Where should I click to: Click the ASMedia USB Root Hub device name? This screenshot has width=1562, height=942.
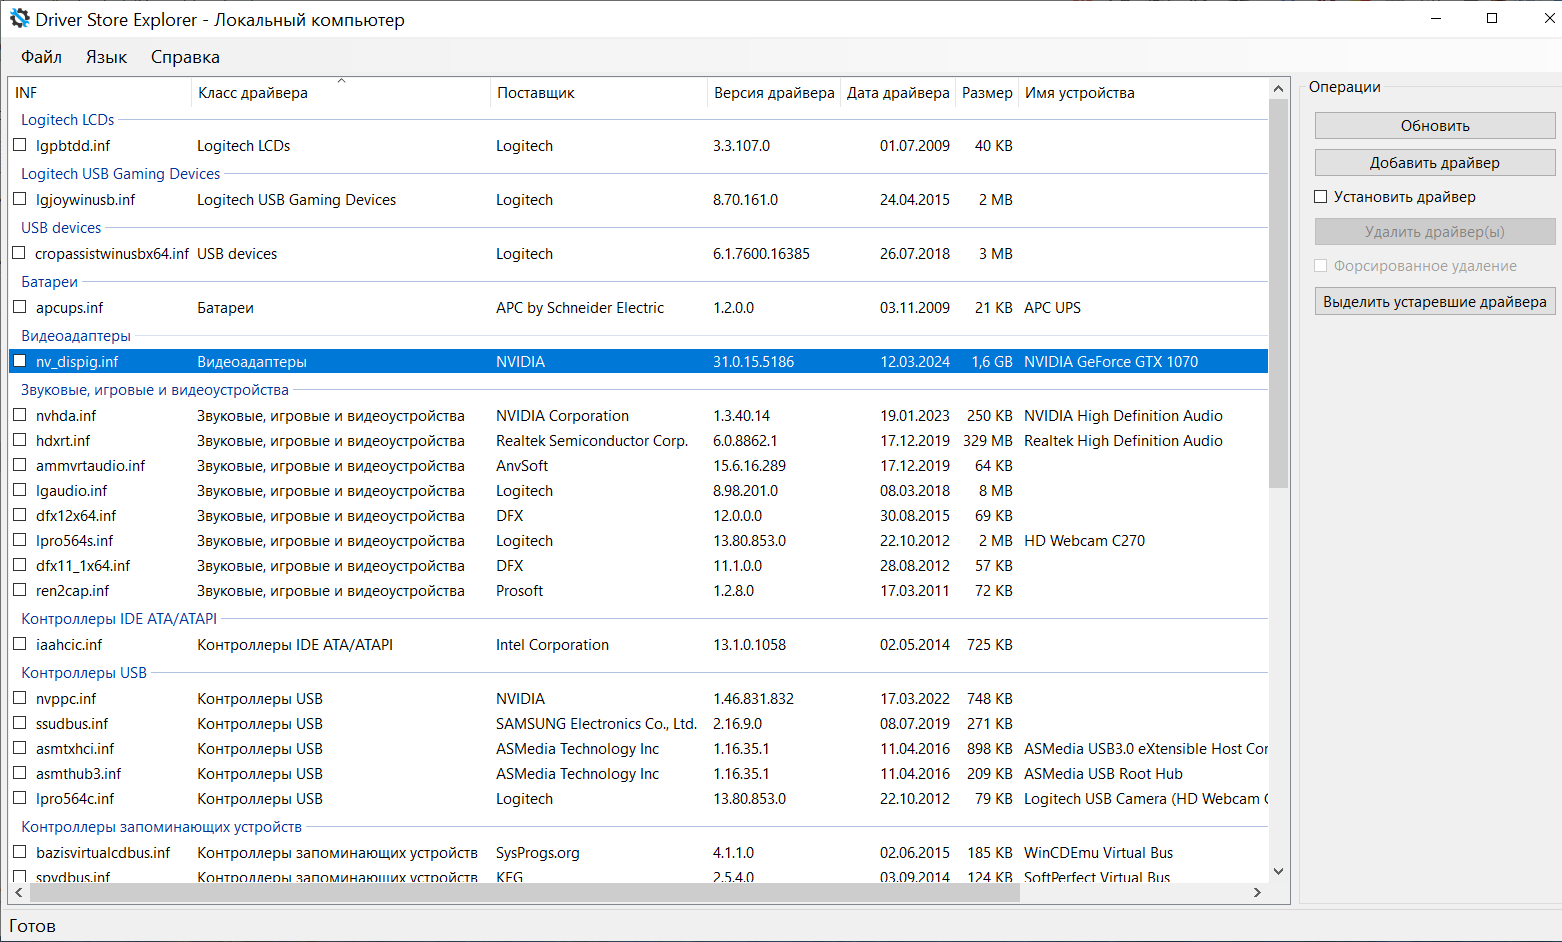click(1103, 774)
